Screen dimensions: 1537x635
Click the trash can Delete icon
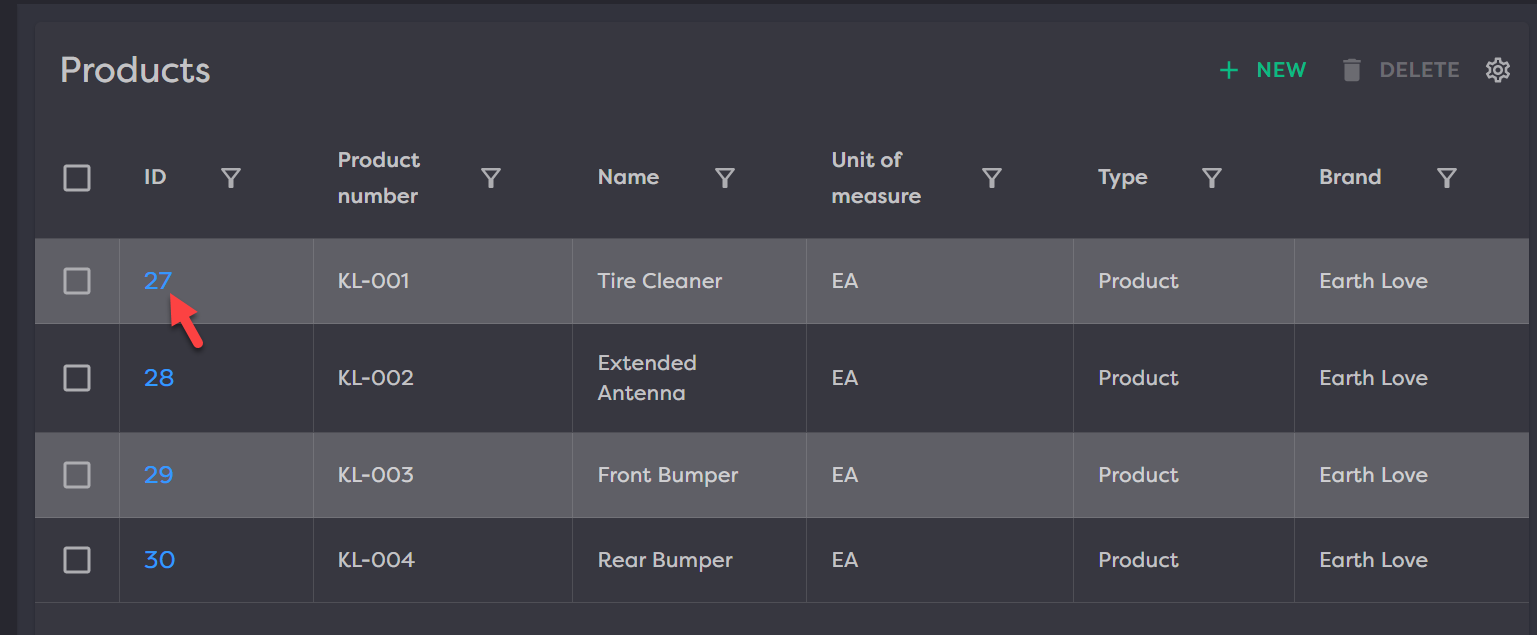1352,70
